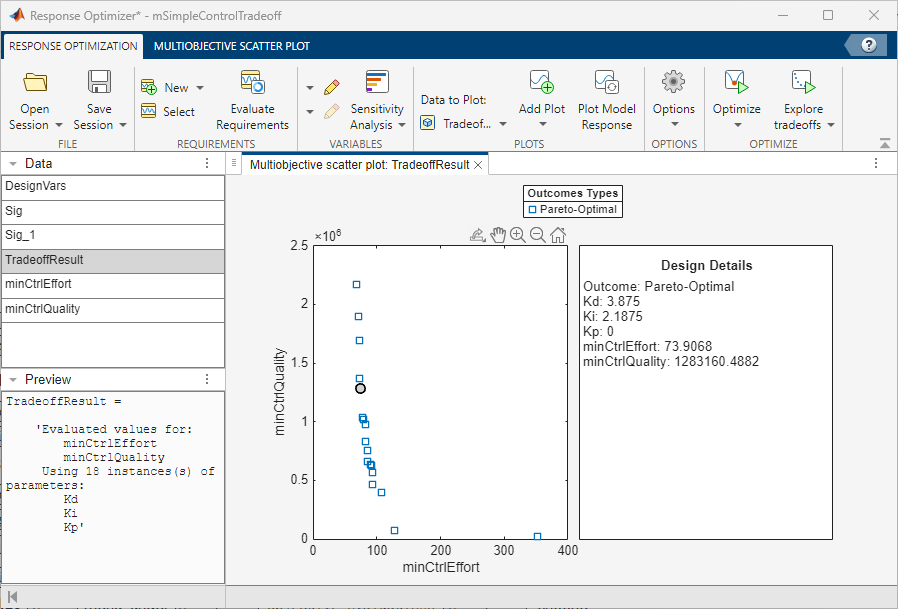Expand the New requirement dropdown arrow
The height and width of the screenshot is (609, 898).
pos(200,88)
